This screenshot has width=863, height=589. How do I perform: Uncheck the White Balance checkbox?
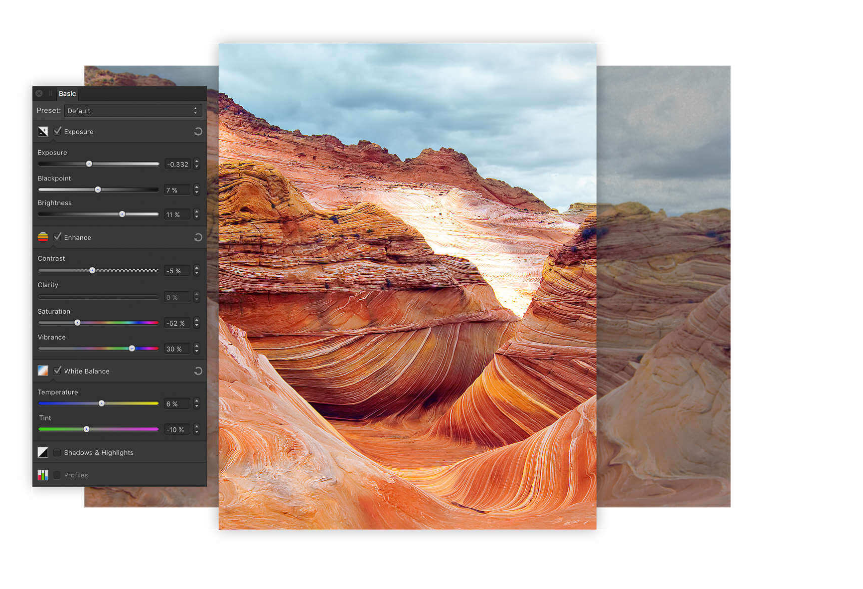[x=57, y=370]
